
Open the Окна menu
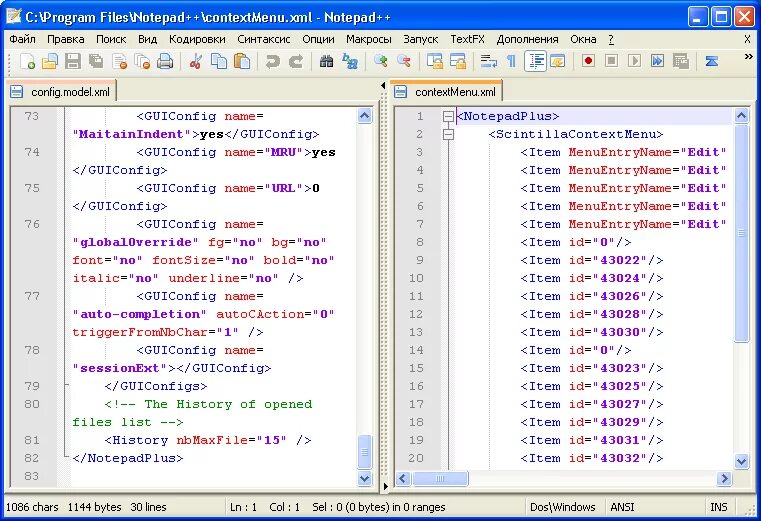pyautogui.click(x=583, y=39)
